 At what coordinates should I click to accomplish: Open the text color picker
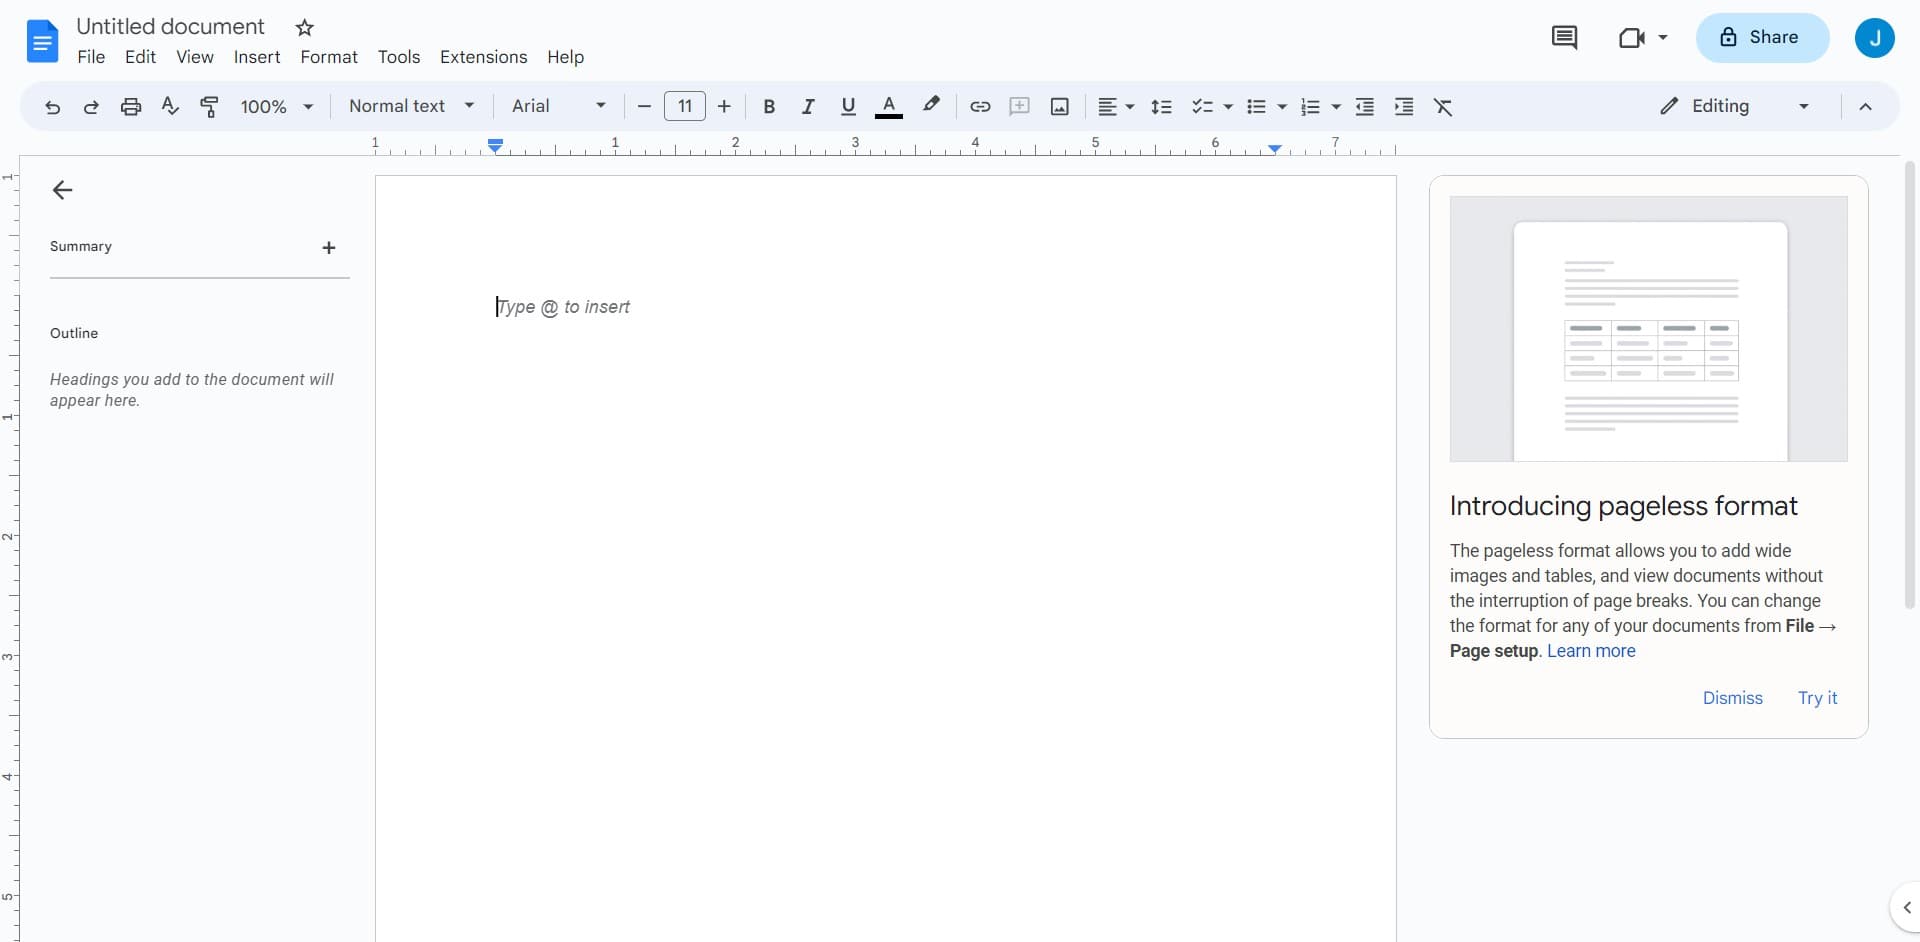(x=889, y=107)
